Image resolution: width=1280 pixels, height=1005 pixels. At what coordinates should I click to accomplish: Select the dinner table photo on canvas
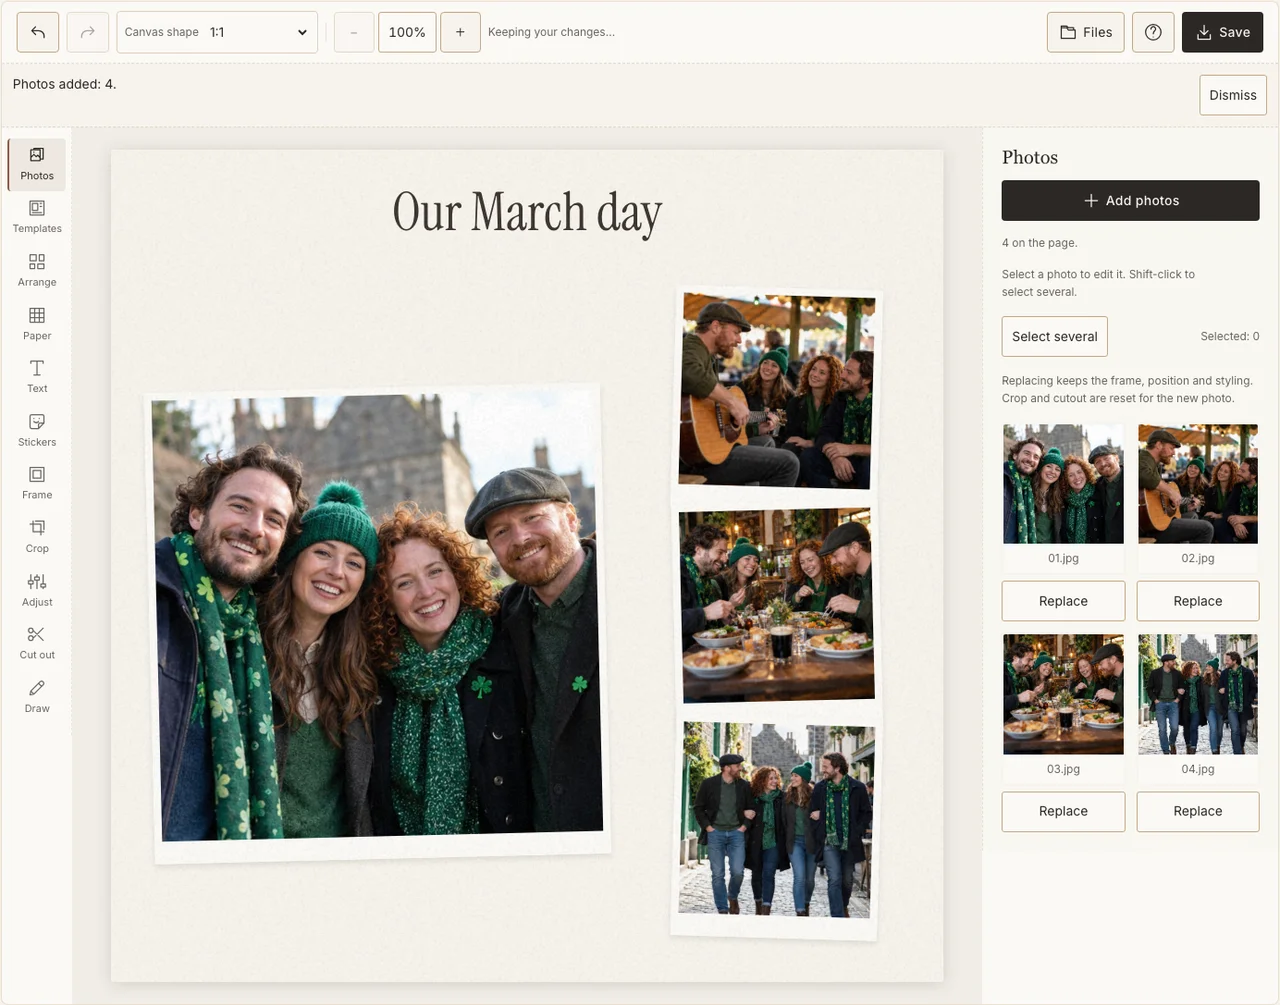[777, 604]
